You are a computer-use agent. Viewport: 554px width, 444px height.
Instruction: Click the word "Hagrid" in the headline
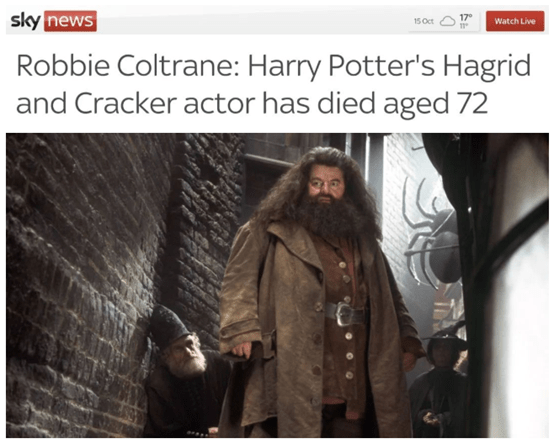click(487, 67)
